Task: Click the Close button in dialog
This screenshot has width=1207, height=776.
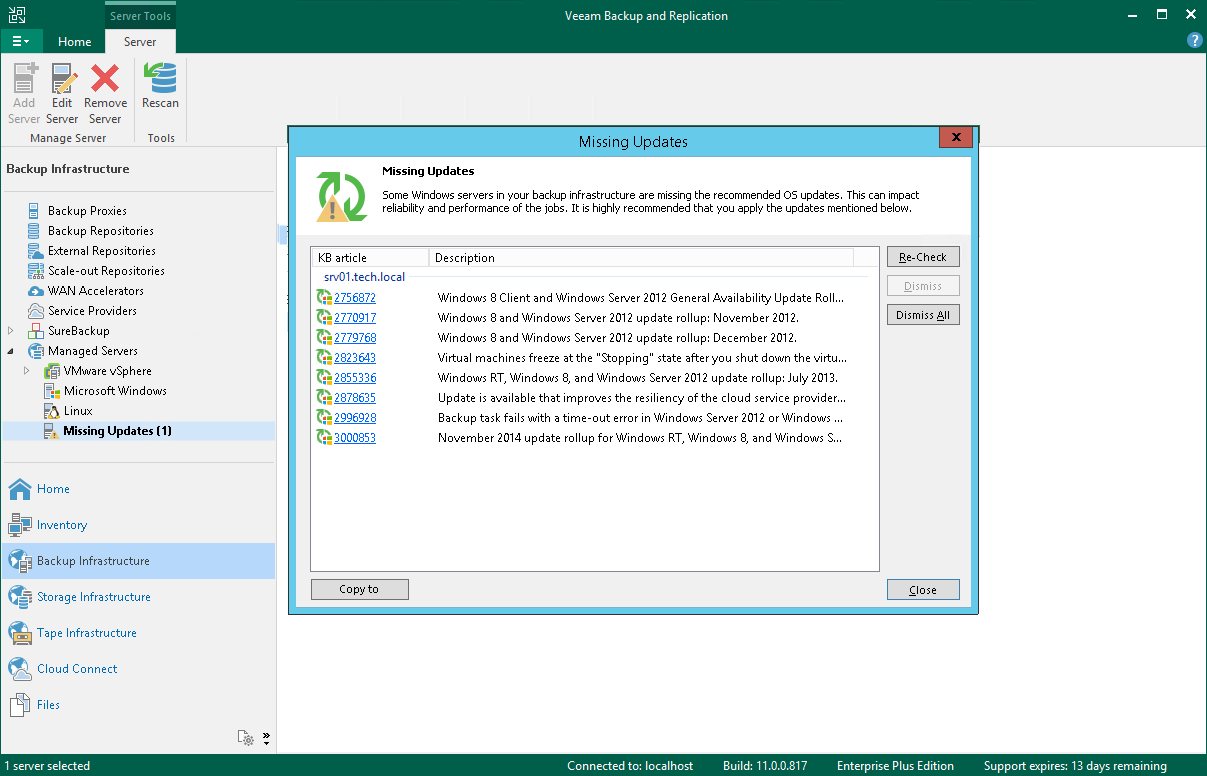Action: [923, 590]
